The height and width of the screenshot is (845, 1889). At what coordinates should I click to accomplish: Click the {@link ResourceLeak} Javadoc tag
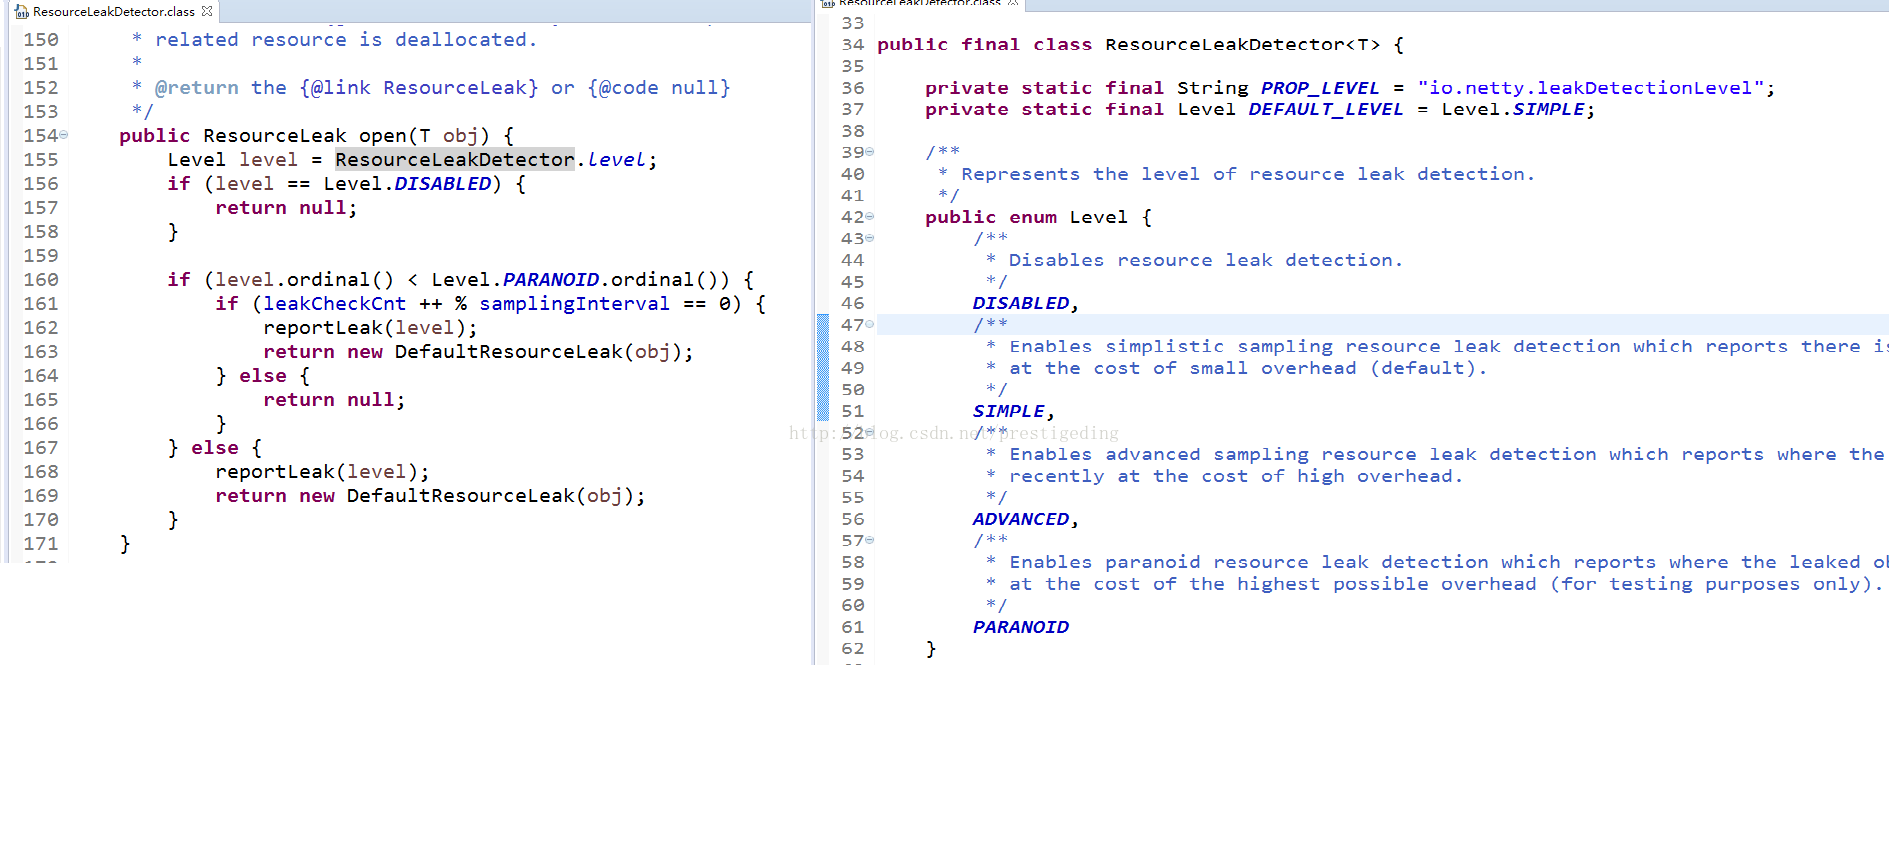tap(419, 88)
